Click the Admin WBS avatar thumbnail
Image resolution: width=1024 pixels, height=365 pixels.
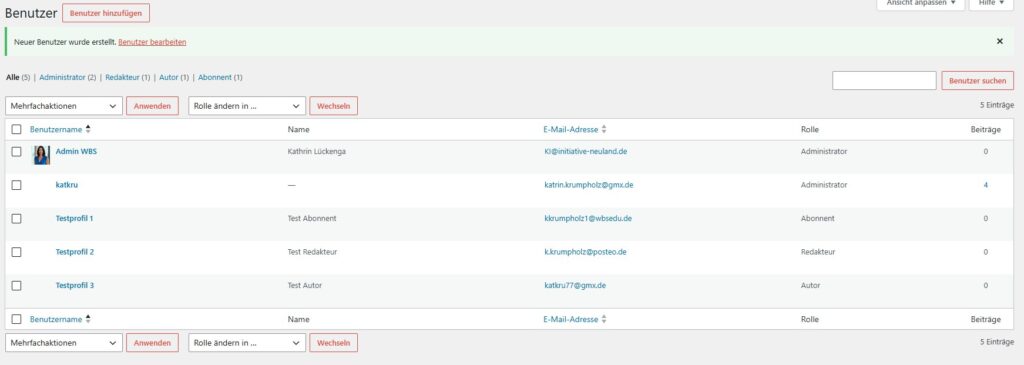pos(42,155)
